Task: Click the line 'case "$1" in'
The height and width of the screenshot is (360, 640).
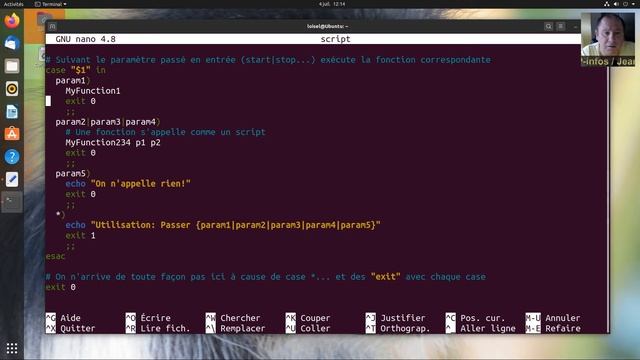Action: click(76, 70)
